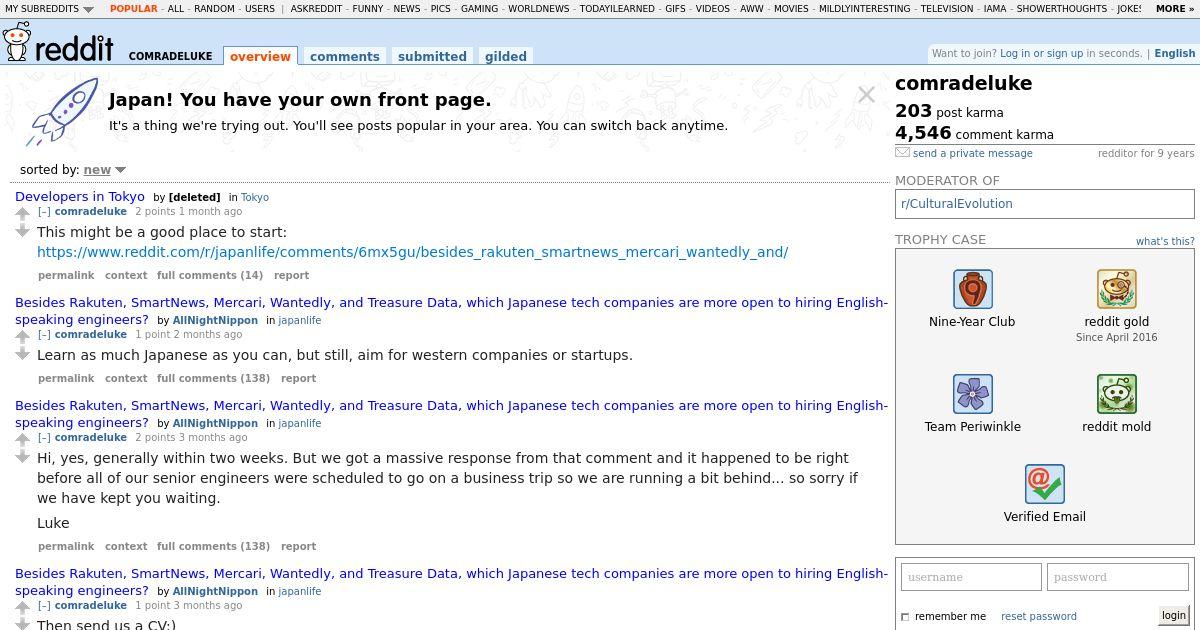Open WORLDNEWS in the top bar
This screenshot has height=630, width=1200.
(x=539, y=8)
